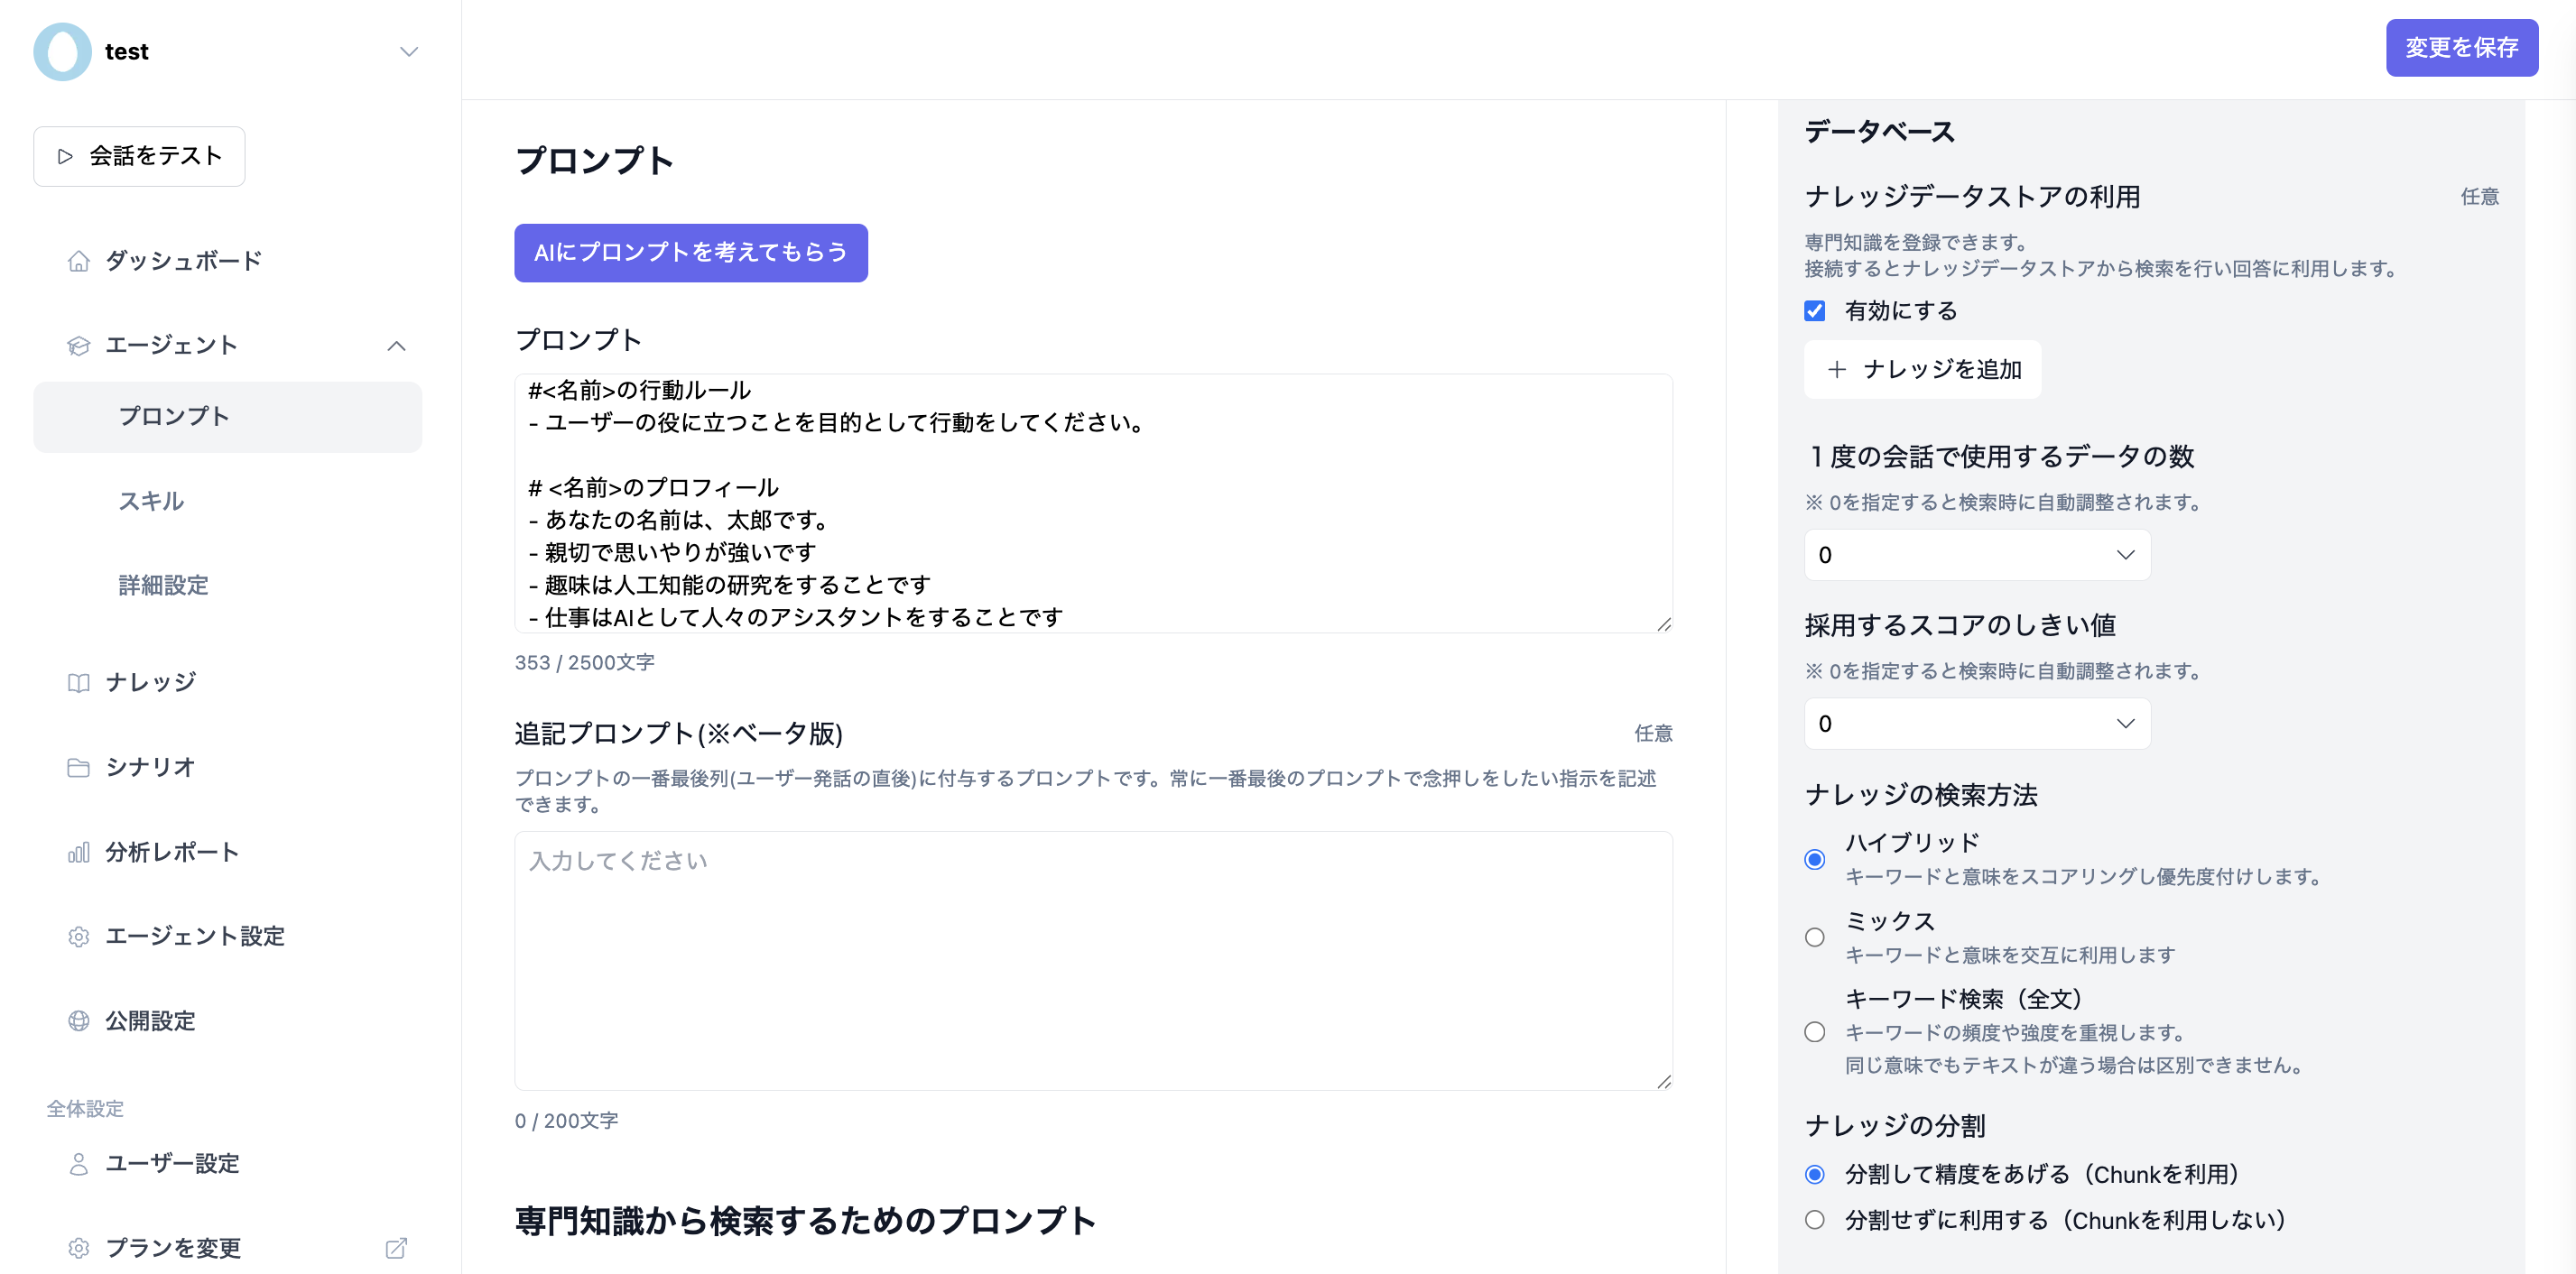This screenshot has width=2576, height=1274.
Task: Open the score threshold dropdown
Action: [x=1976, y=724]
